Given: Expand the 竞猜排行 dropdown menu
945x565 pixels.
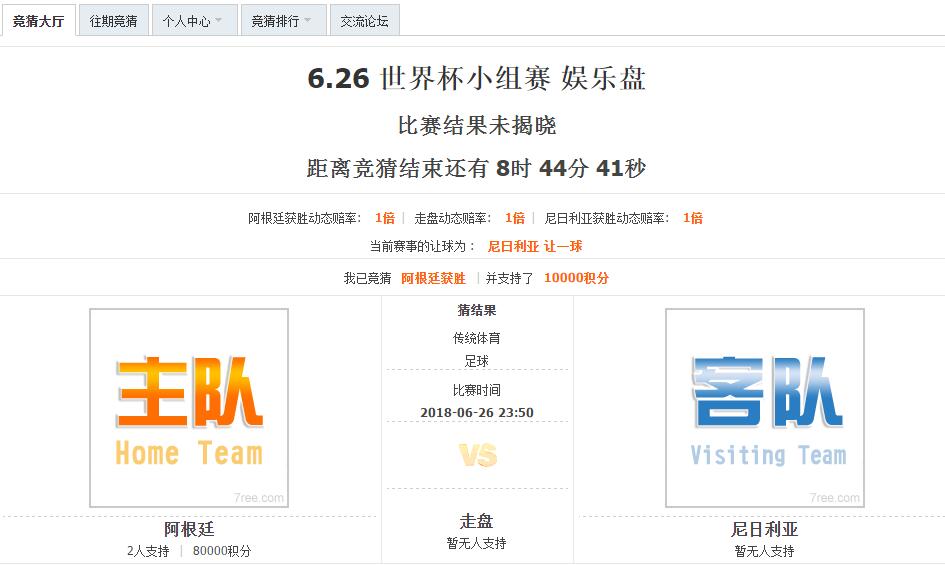Looking at the screenshot, I should point(282,20).
